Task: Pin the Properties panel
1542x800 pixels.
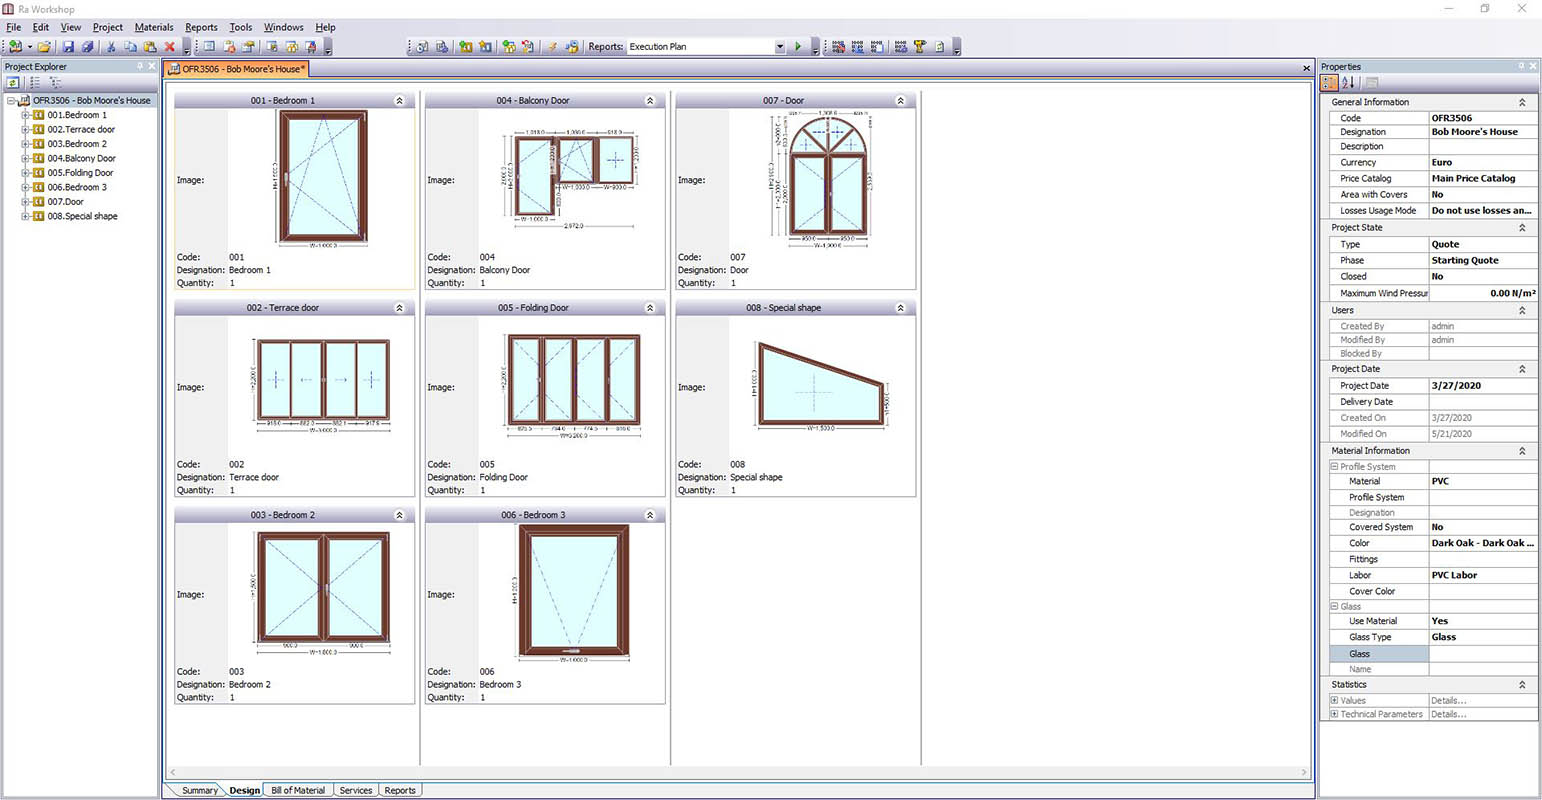Action: pyautogui.click(x=1521, y=66)
